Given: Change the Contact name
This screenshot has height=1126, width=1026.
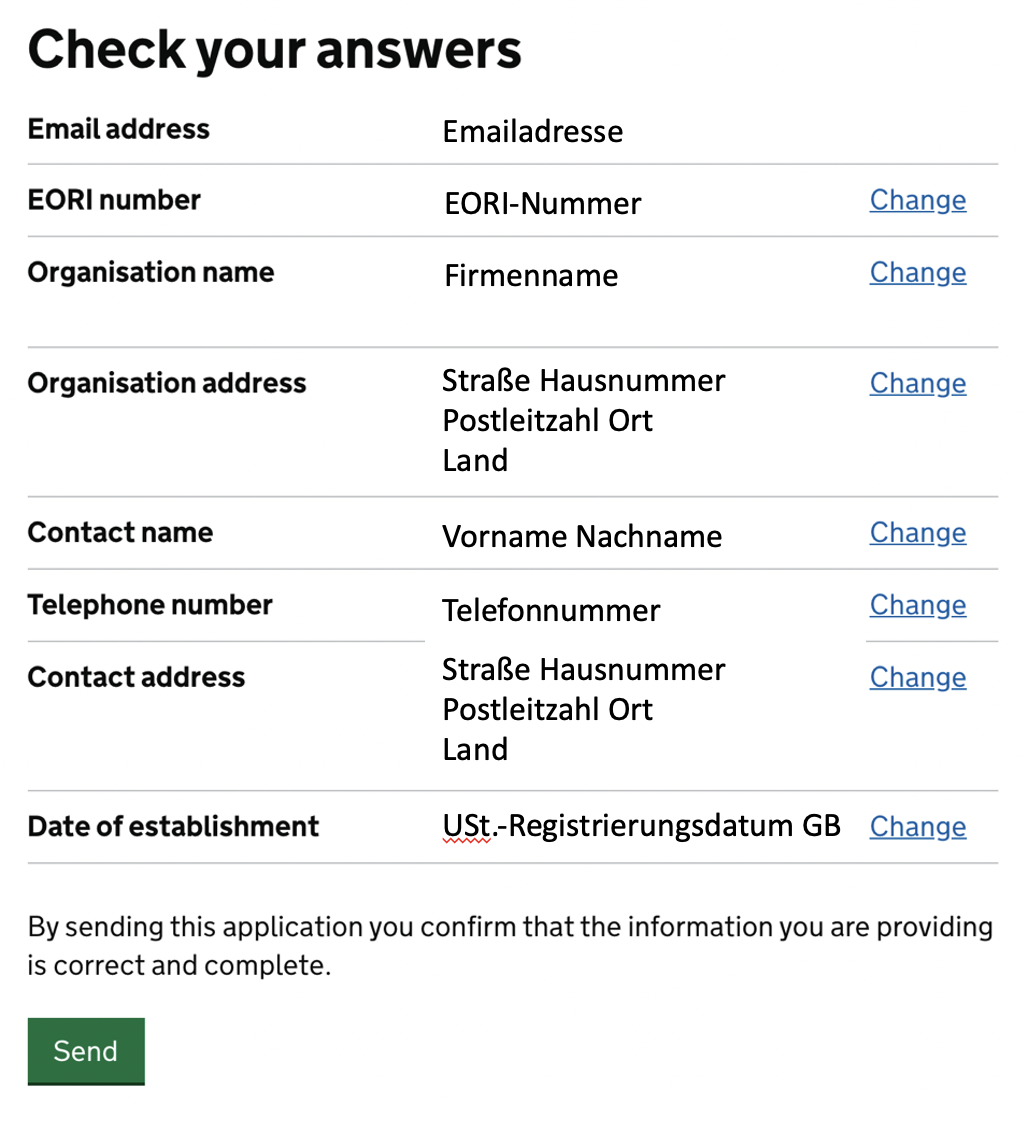Looking at the screenshot, I should [918, 533].
